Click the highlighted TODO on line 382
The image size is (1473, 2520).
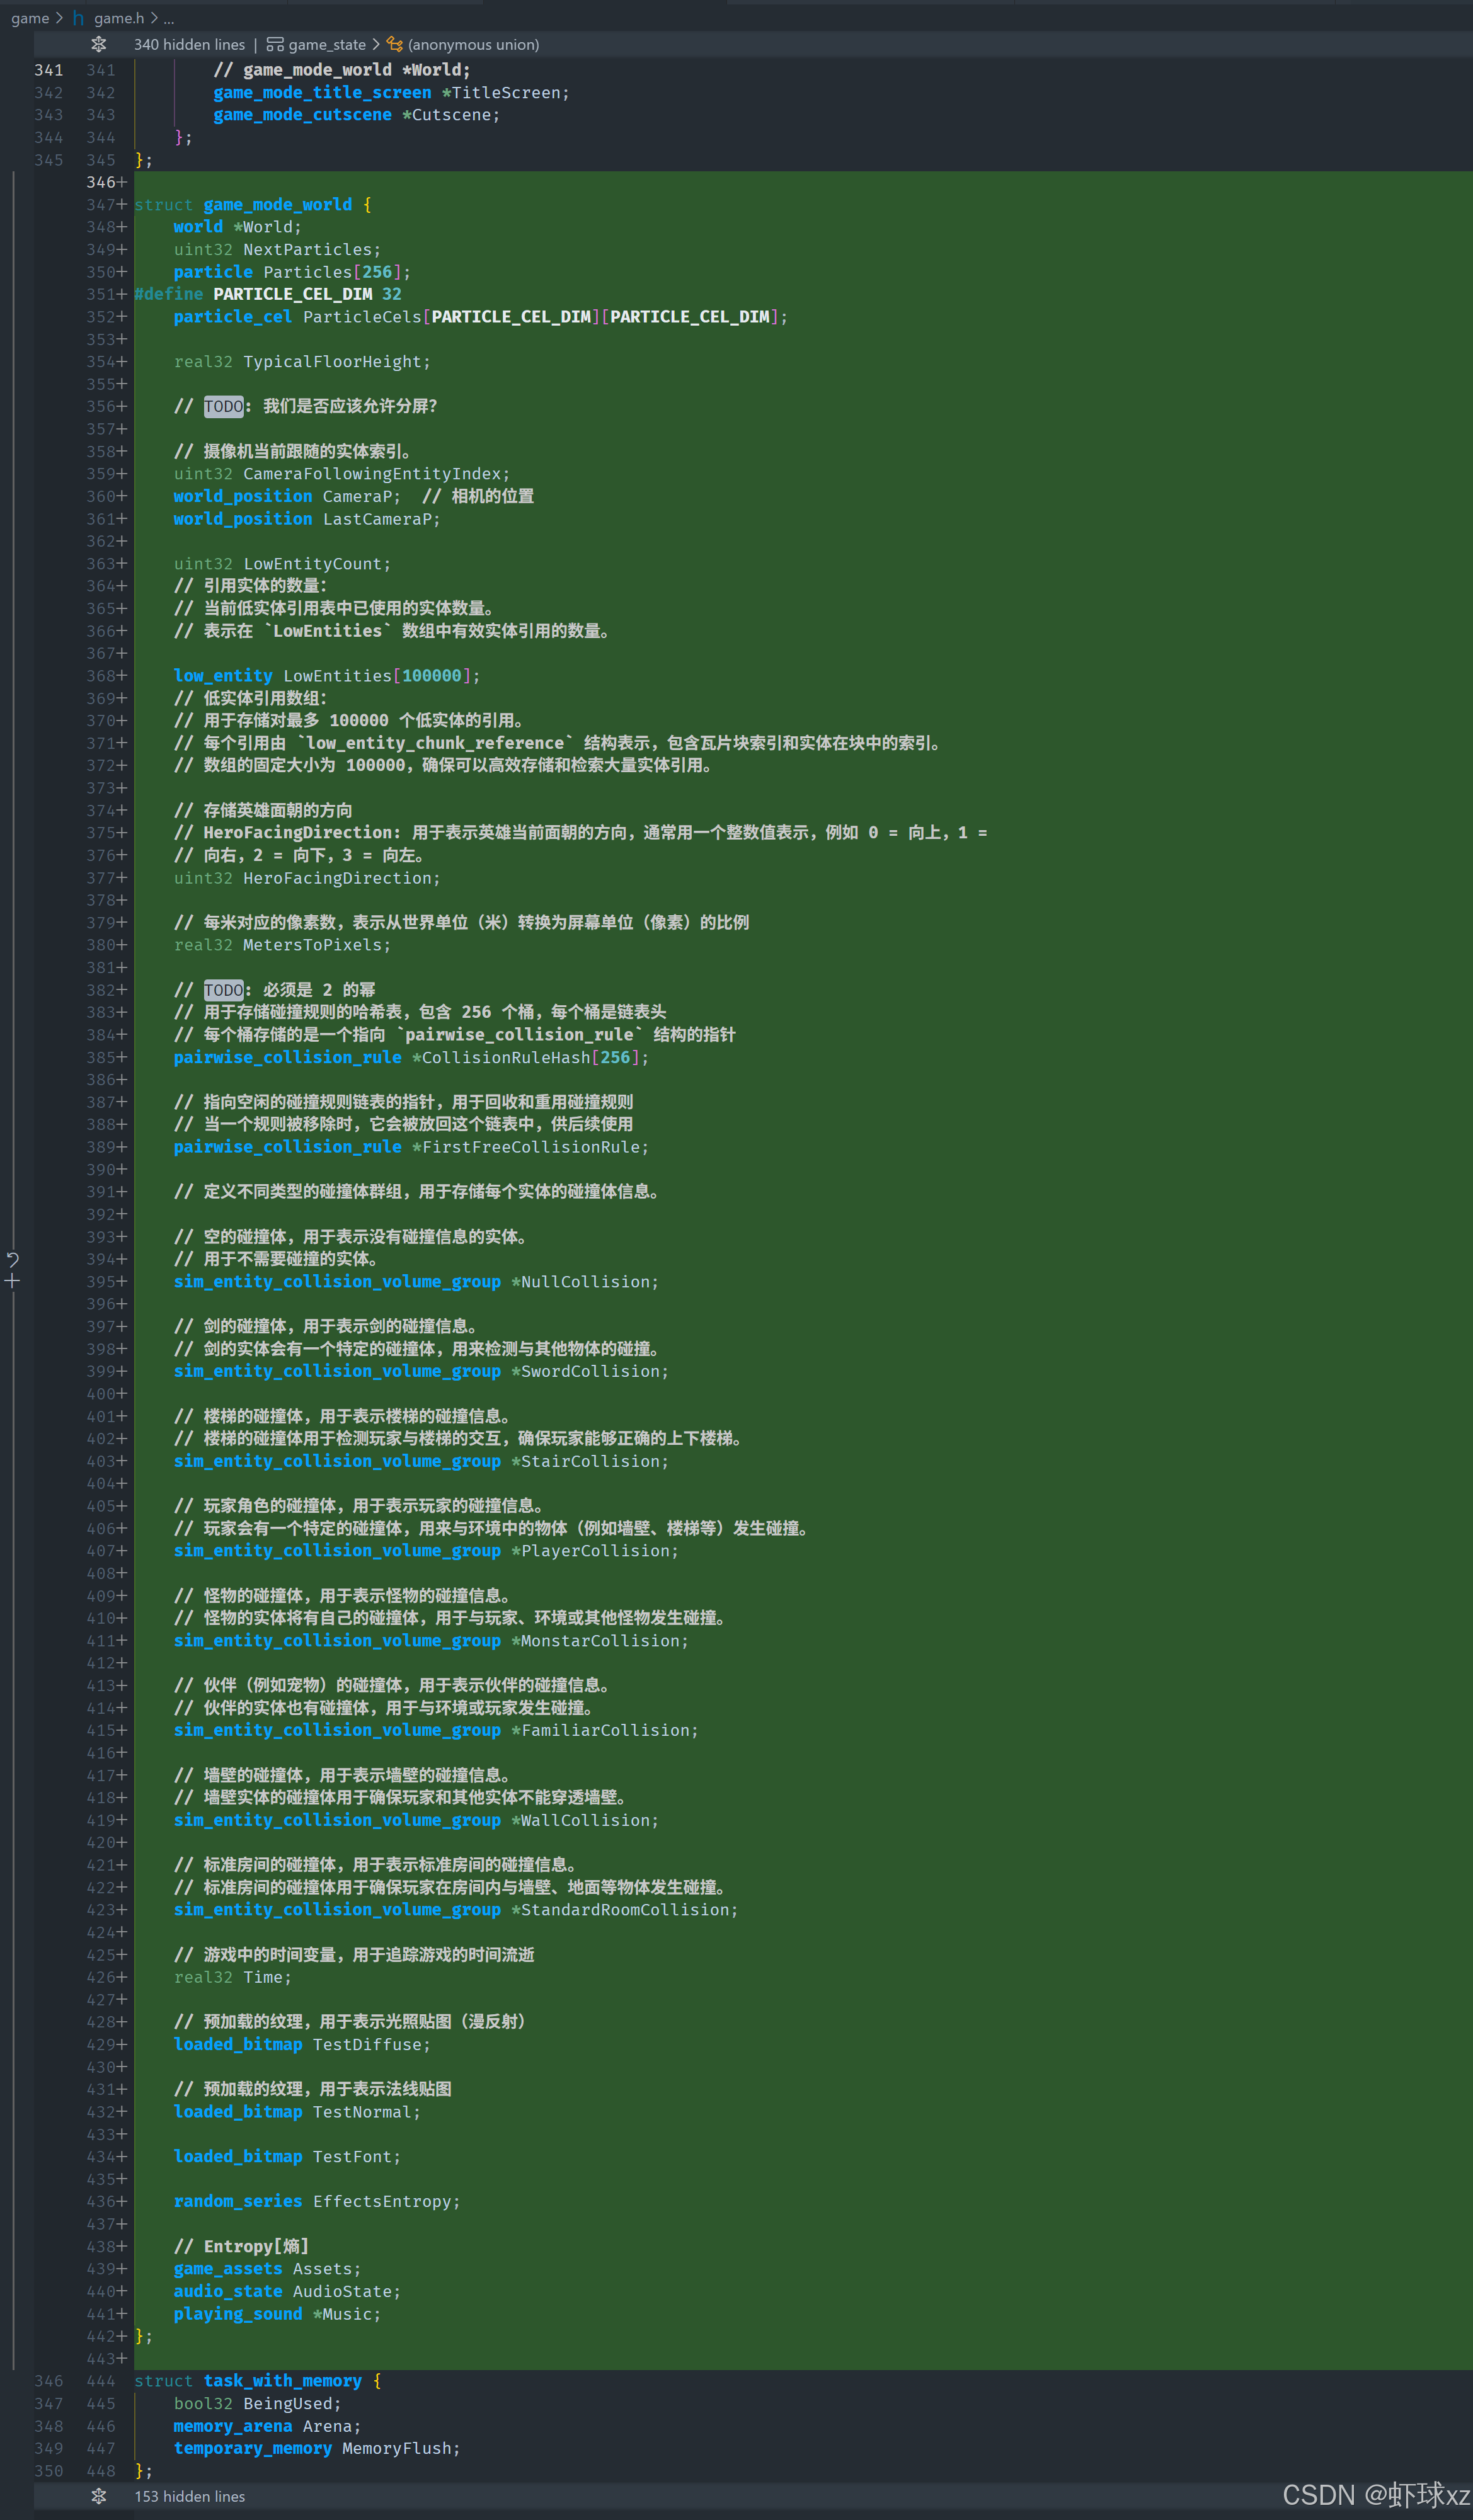(x=223, y=990)
